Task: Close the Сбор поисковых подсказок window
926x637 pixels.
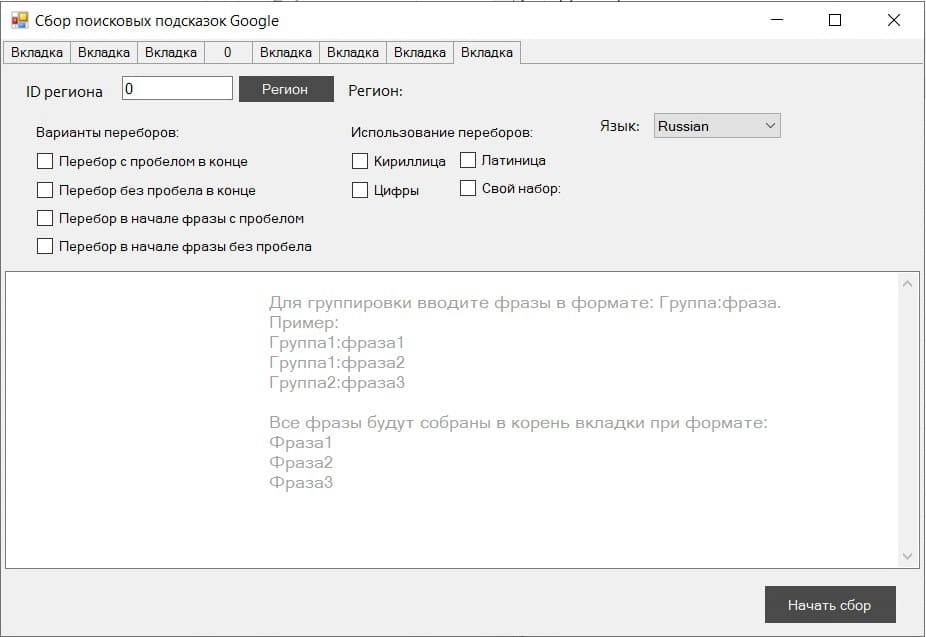Action: (894, 20)
